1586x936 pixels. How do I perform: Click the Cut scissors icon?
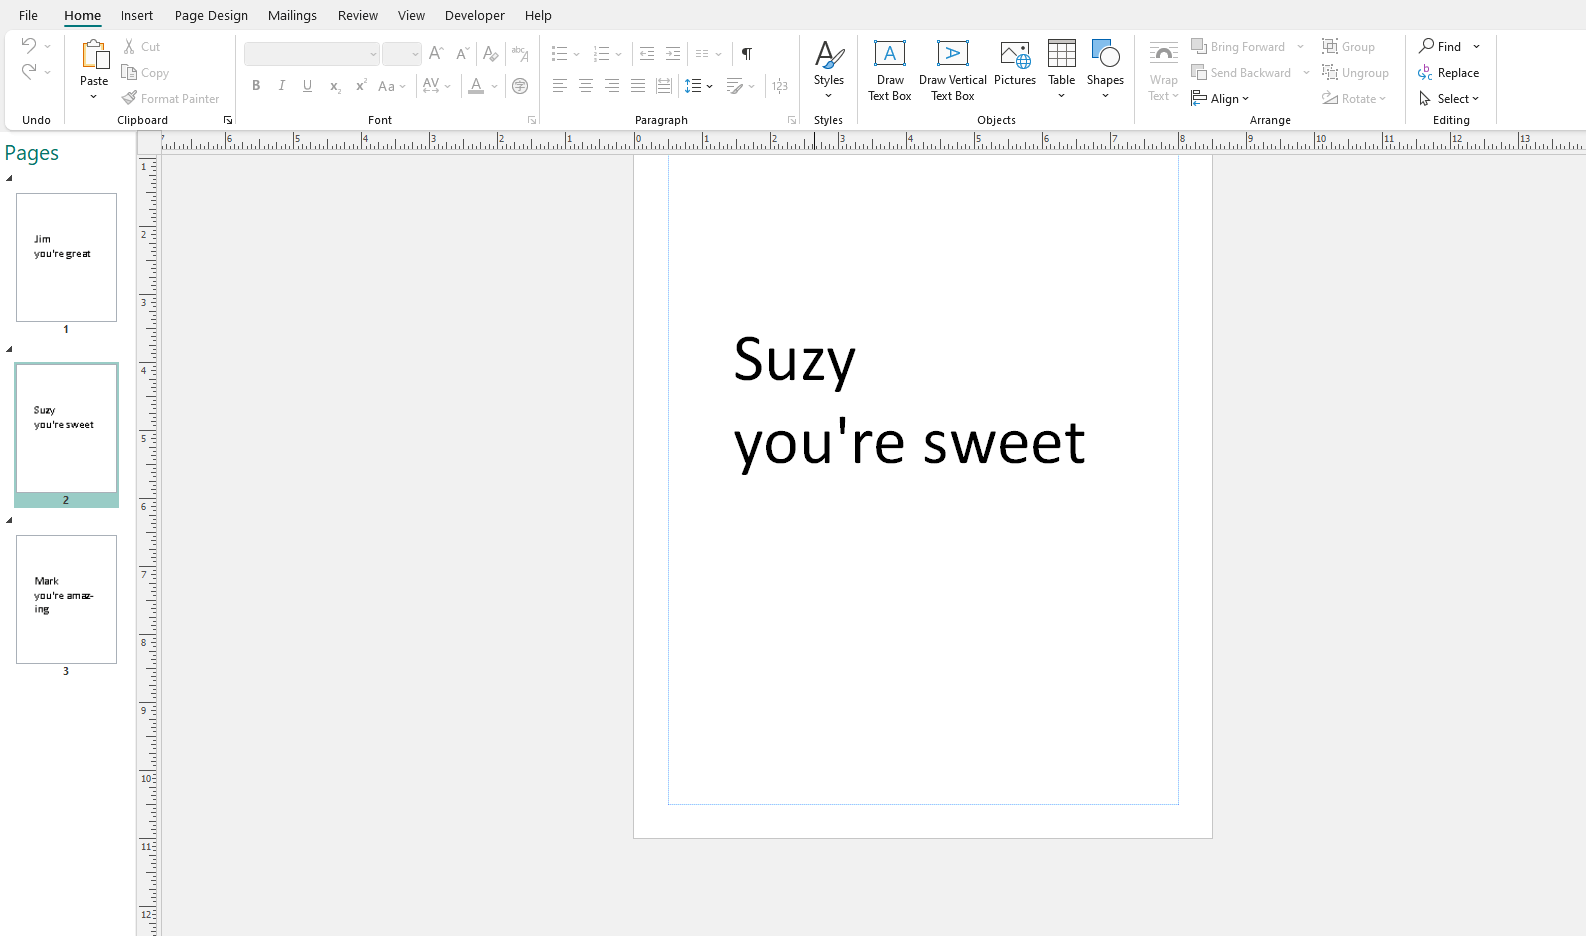pyautogui.click(x=129, y=46)
